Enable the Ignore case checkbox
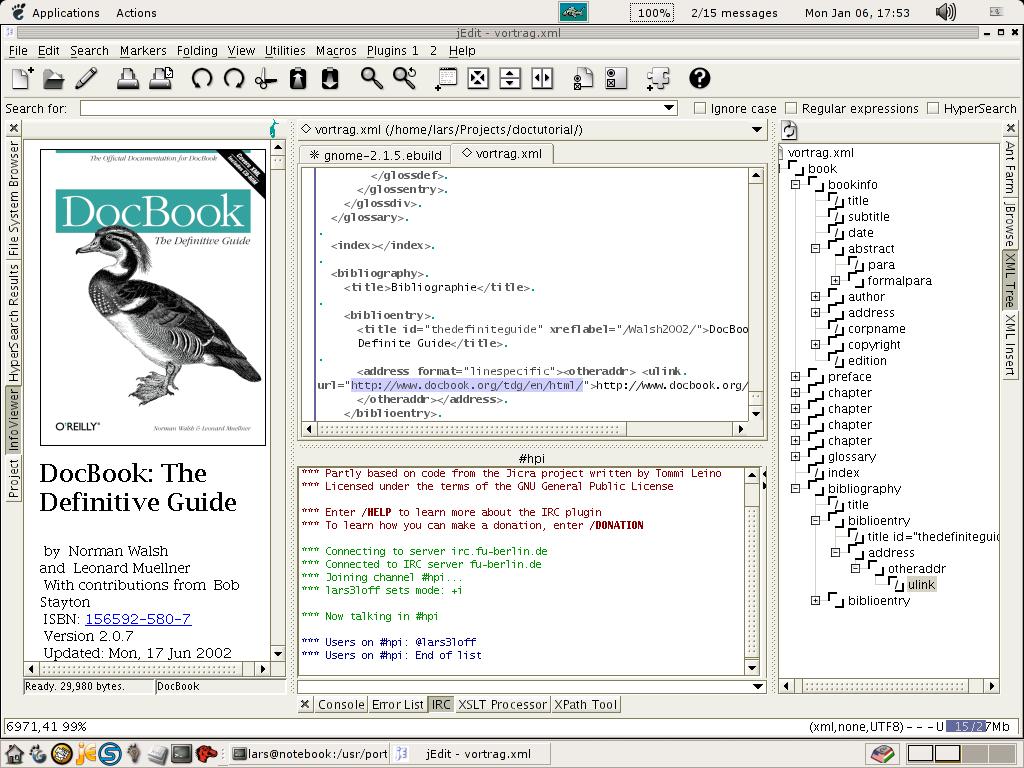The image size is (1024, 768). pyautogui.click(x=700, y=108)
